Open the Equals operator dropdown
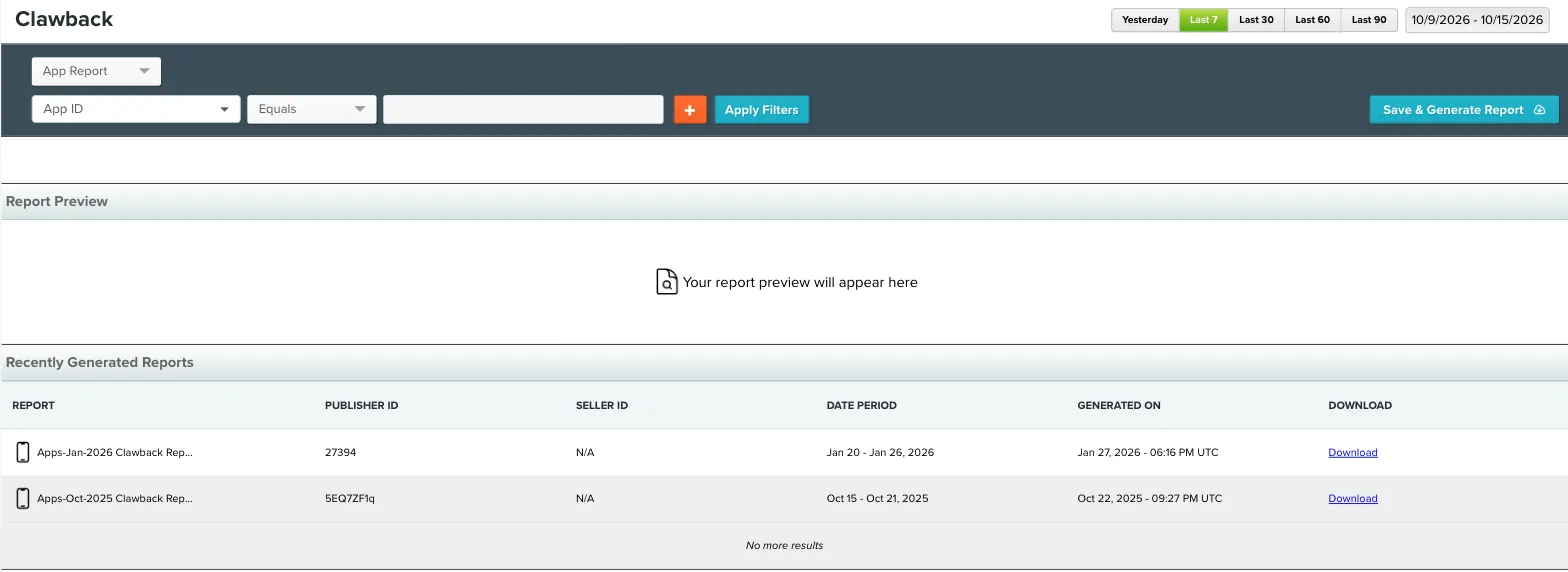The image size is (1568, 572). (x=312, y=109)
